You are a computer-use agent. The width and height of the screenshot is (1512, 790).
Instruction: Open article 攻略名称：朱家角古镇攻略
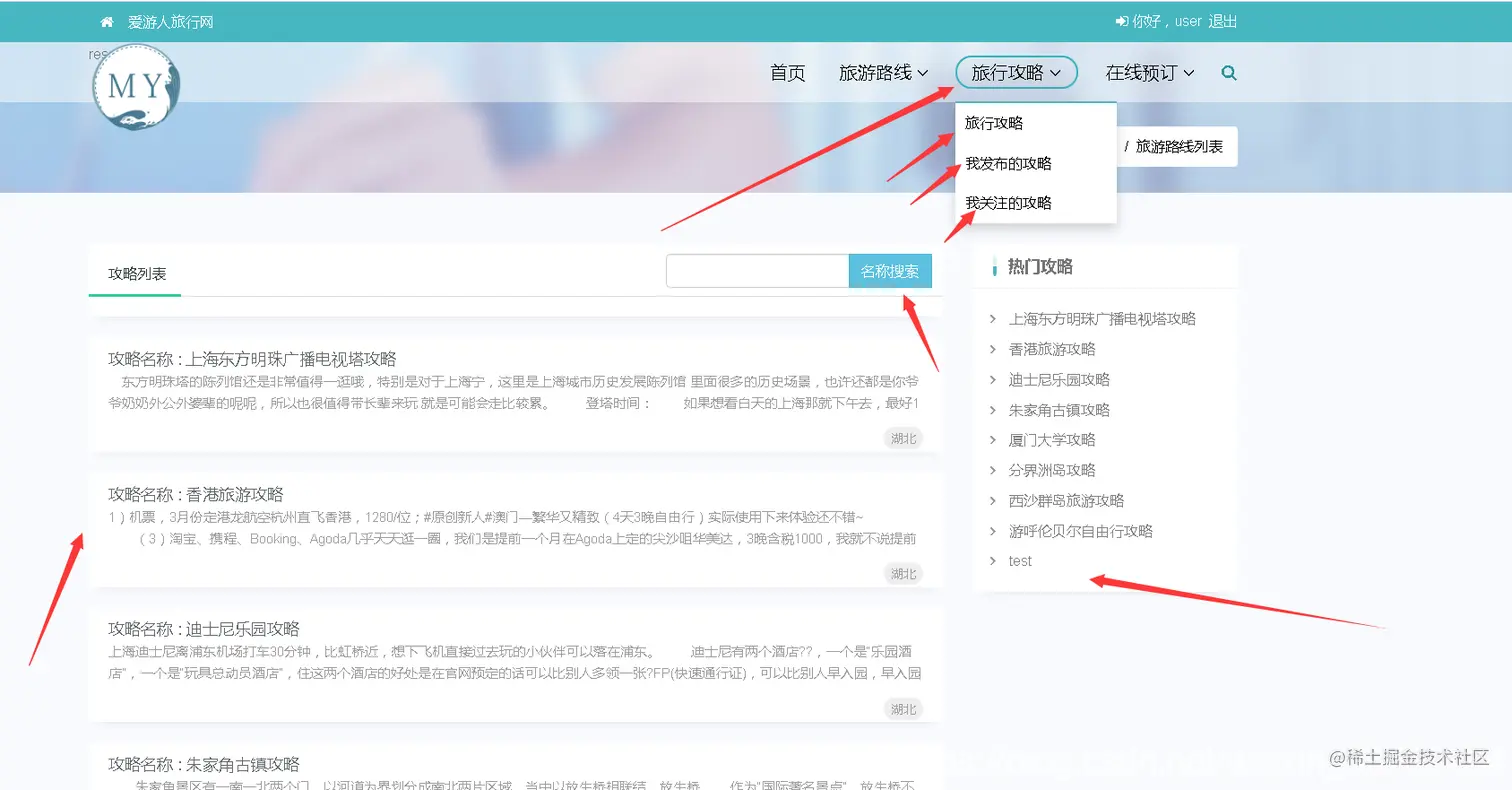point(204,764)
